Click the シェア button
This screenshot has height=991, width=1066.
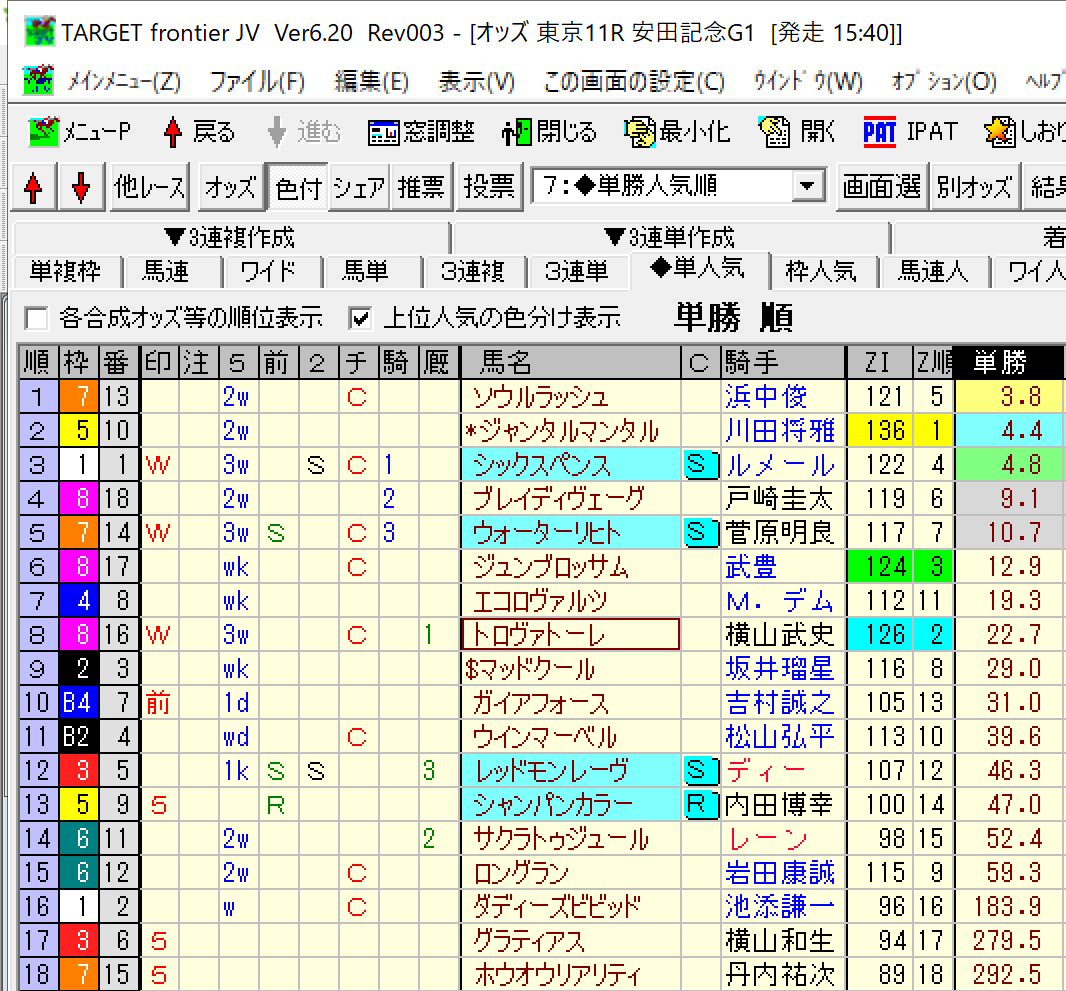359,187
